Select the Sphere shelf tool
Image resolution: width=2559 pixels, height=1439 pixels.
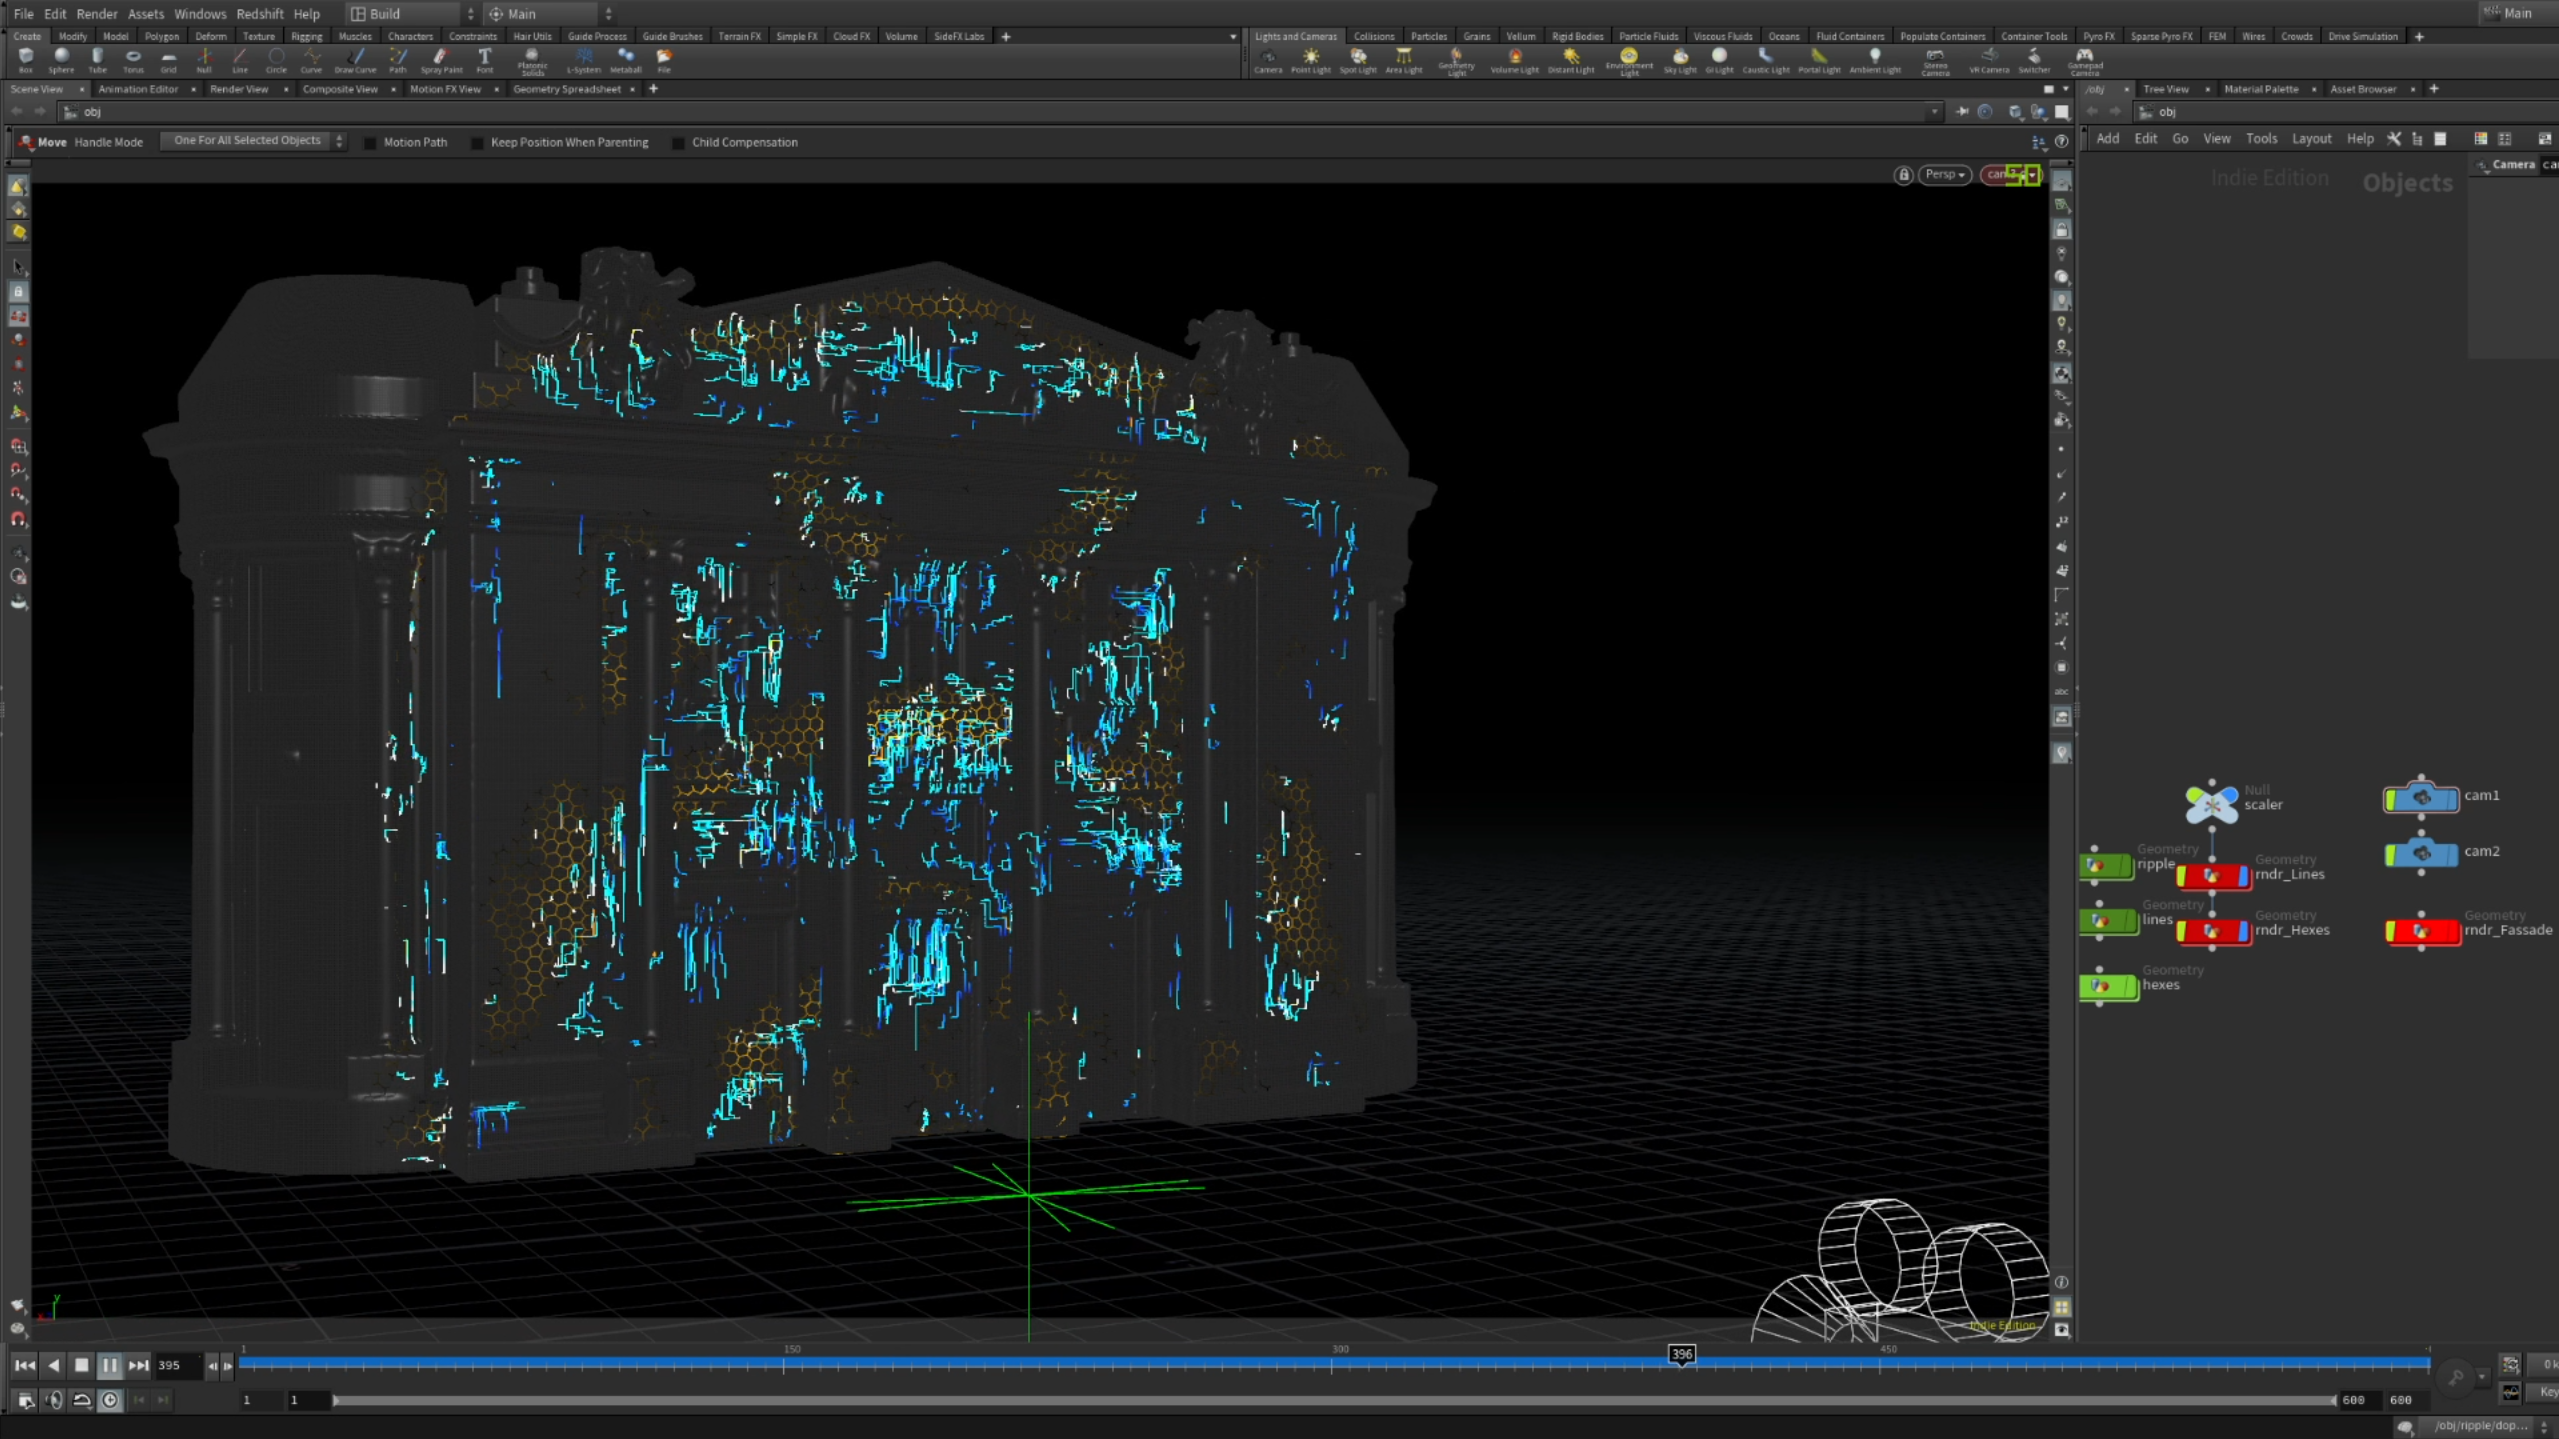point(61,60)
